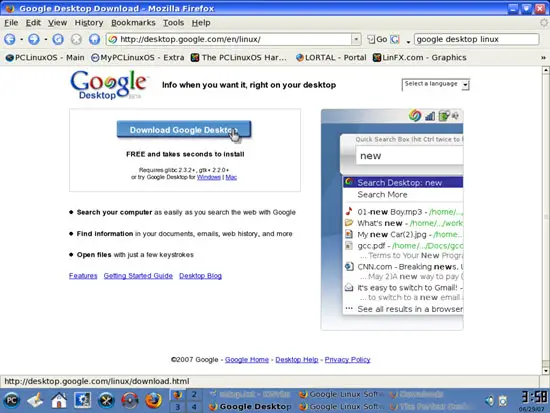Open the History menu
550x413 pixels.
tap(89, 23)
